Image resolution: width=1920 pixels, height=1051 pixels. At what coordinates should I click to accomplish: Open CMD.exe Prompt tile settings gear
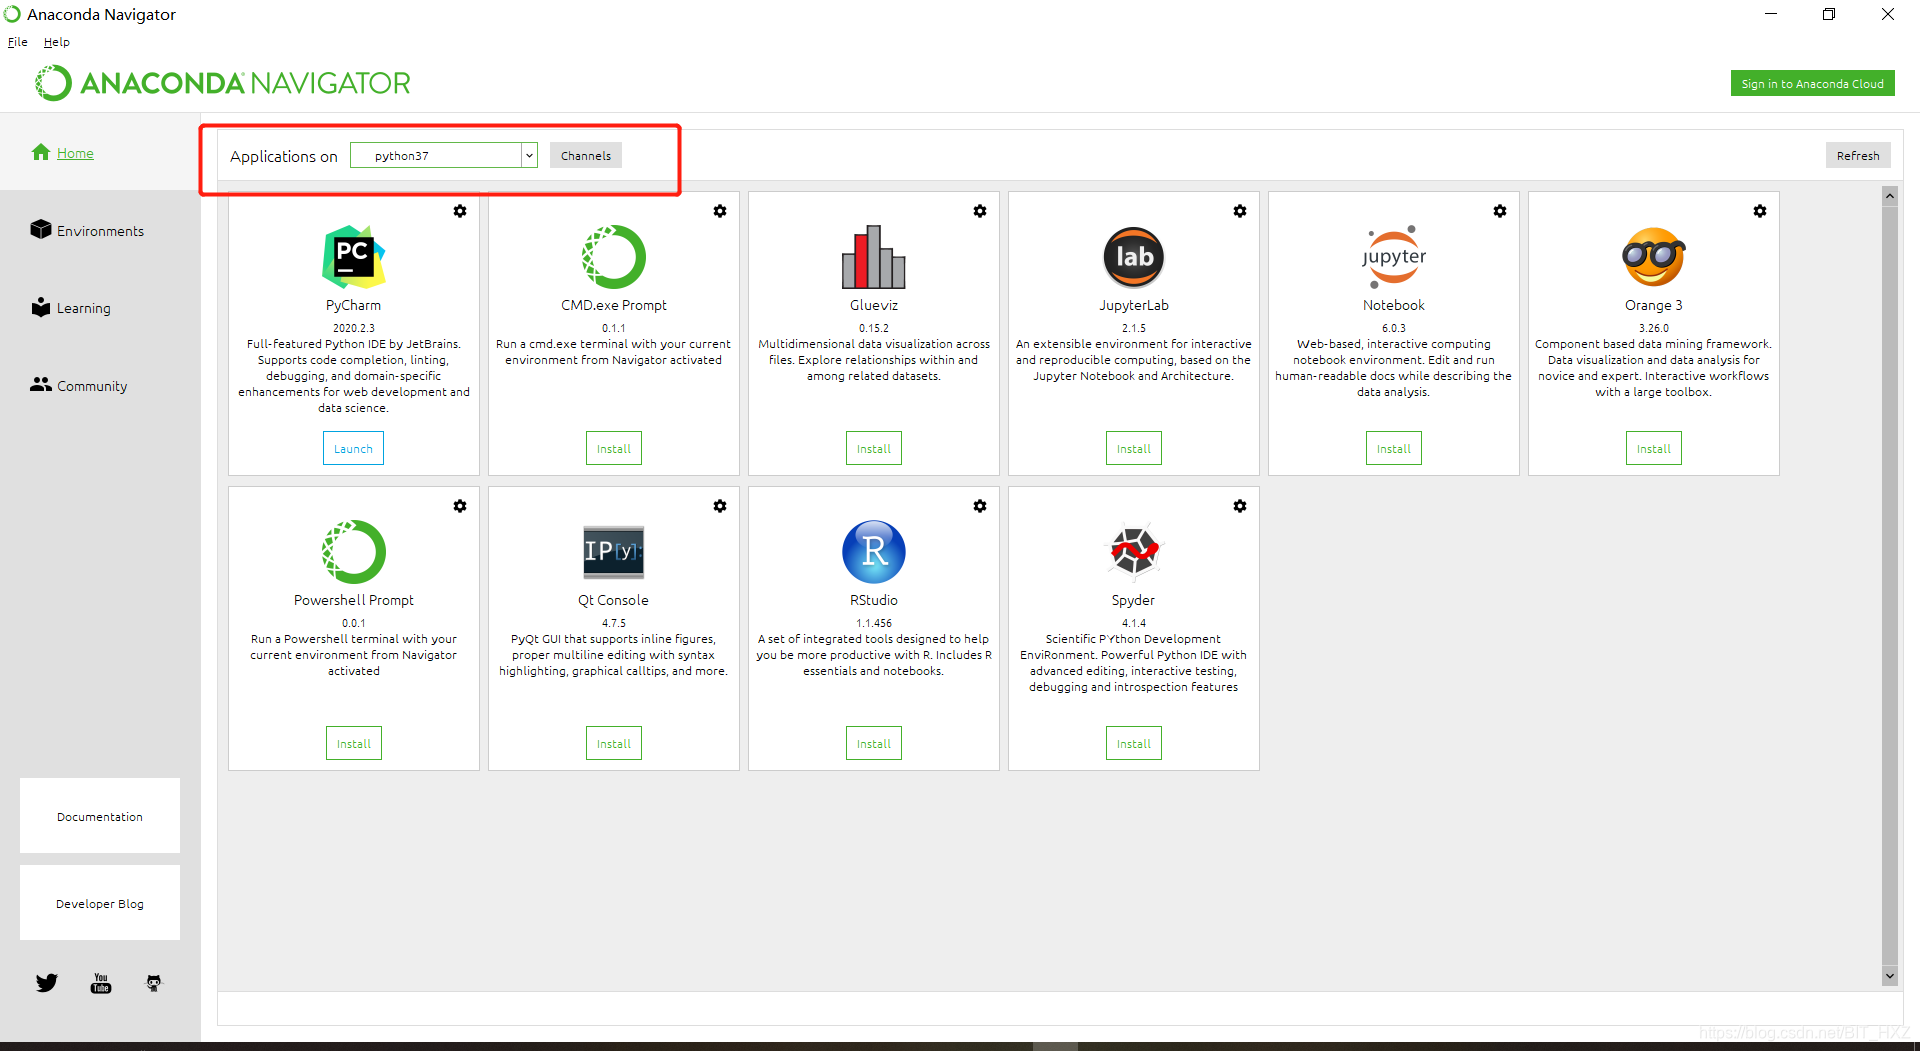720,211
